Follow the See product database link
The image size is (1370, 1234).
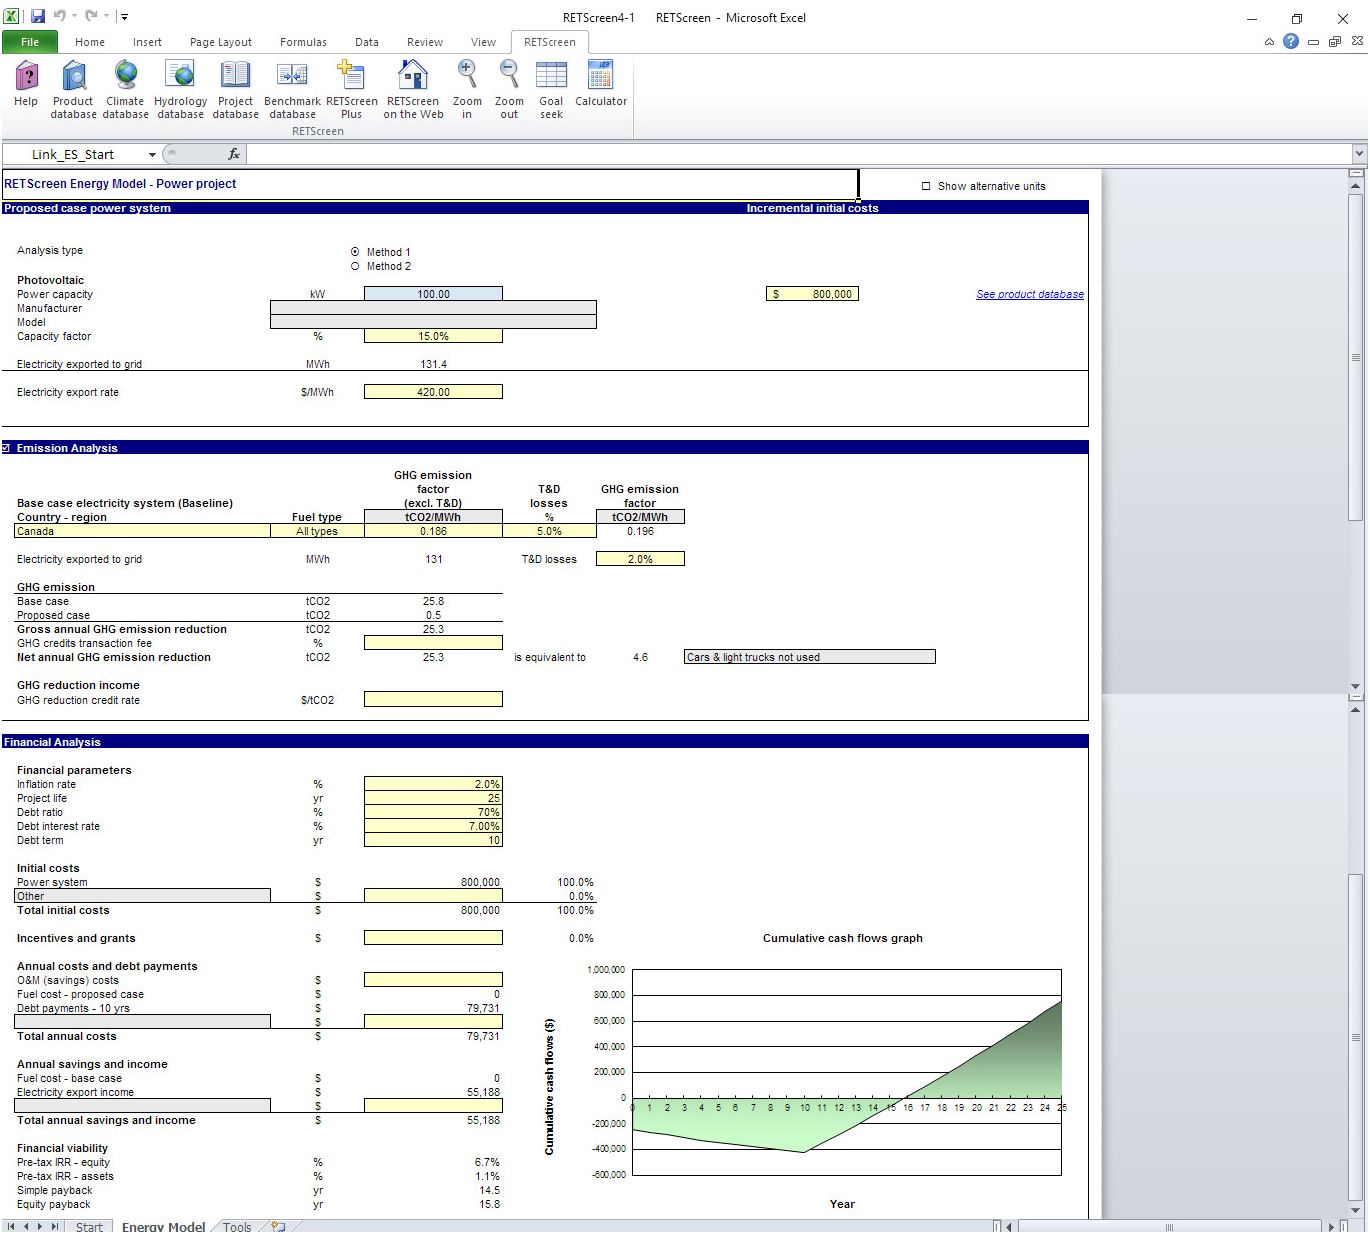point(1029,294)
